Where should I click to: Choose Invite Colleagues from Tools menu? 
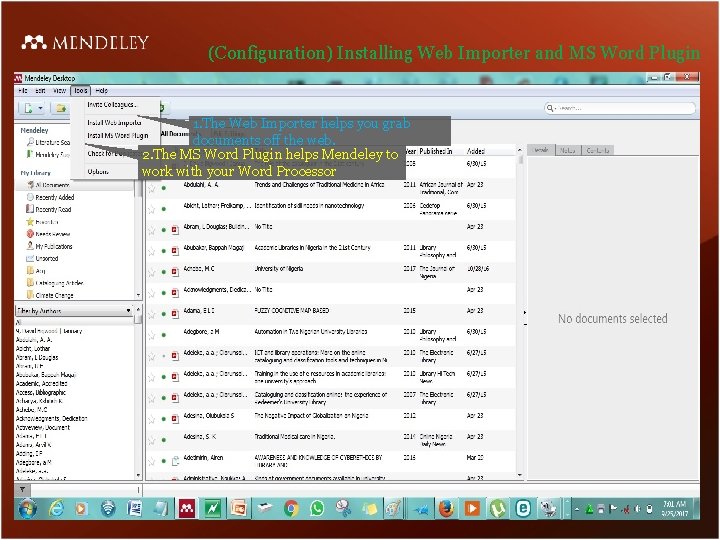point(112,105)
